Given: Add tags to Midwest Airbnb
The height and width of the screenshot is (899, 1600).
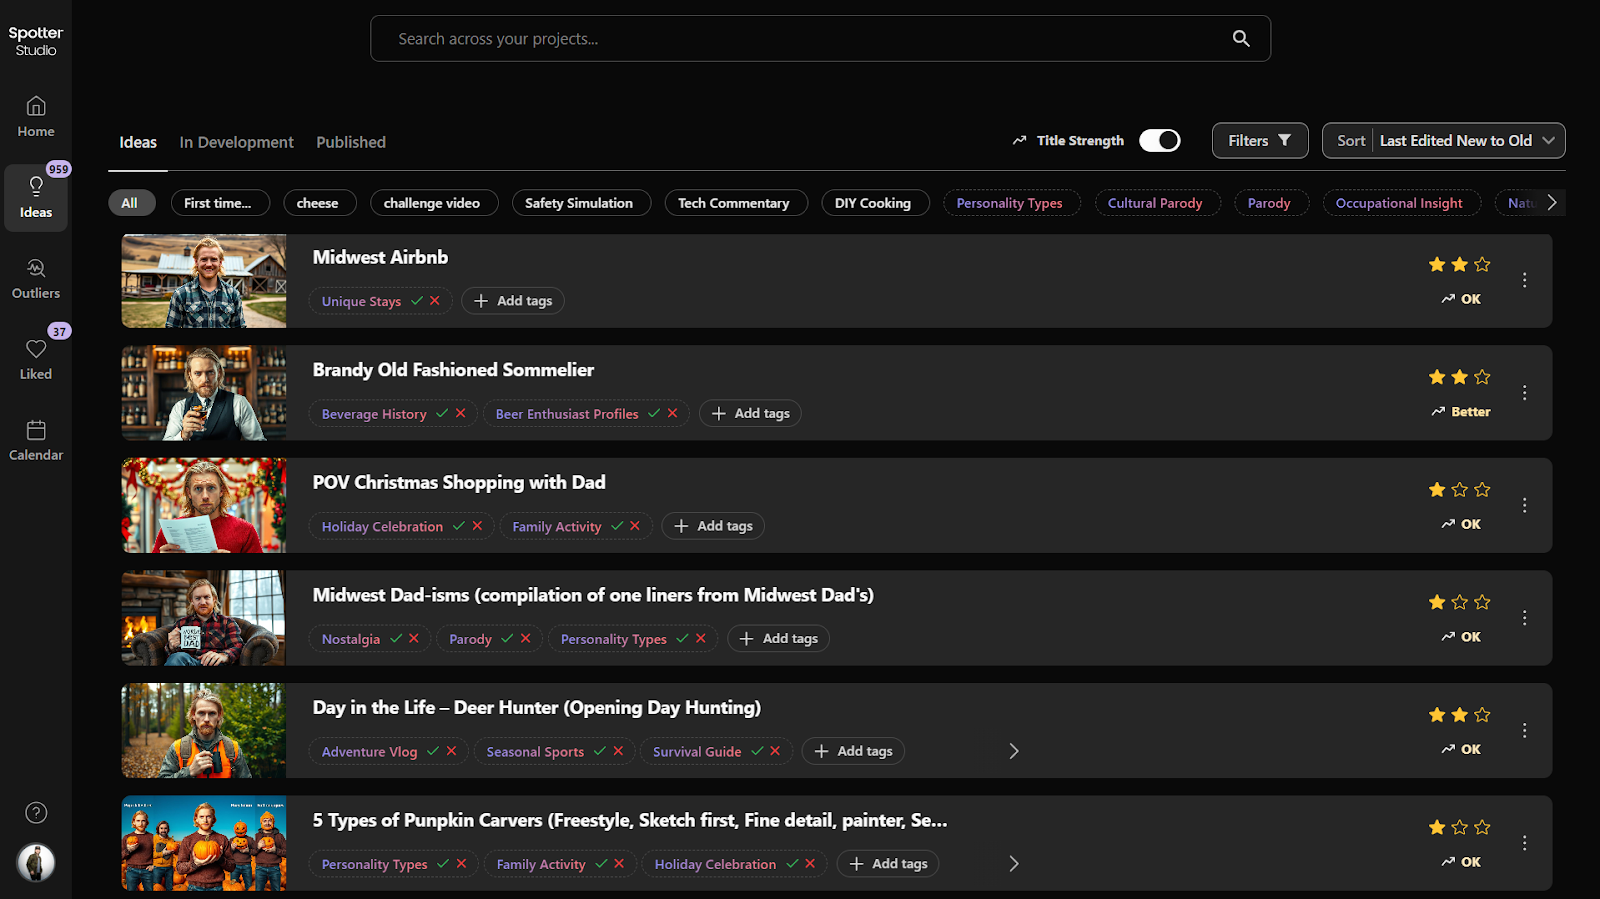Looking at the screenshot, I should [x=513, y=301].
